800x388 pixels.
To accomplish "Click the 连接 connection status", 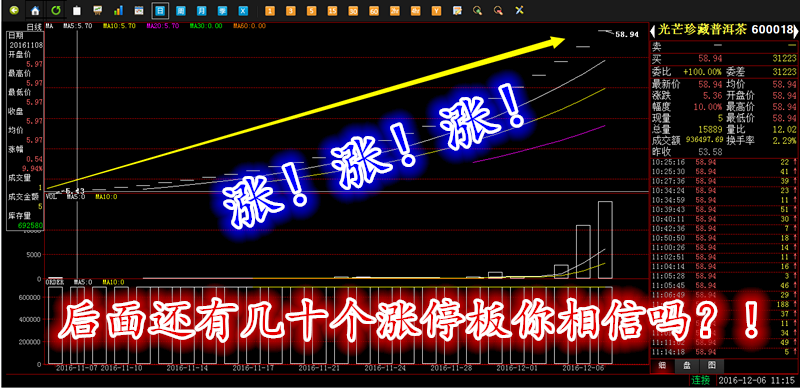I will coord(700,380).
